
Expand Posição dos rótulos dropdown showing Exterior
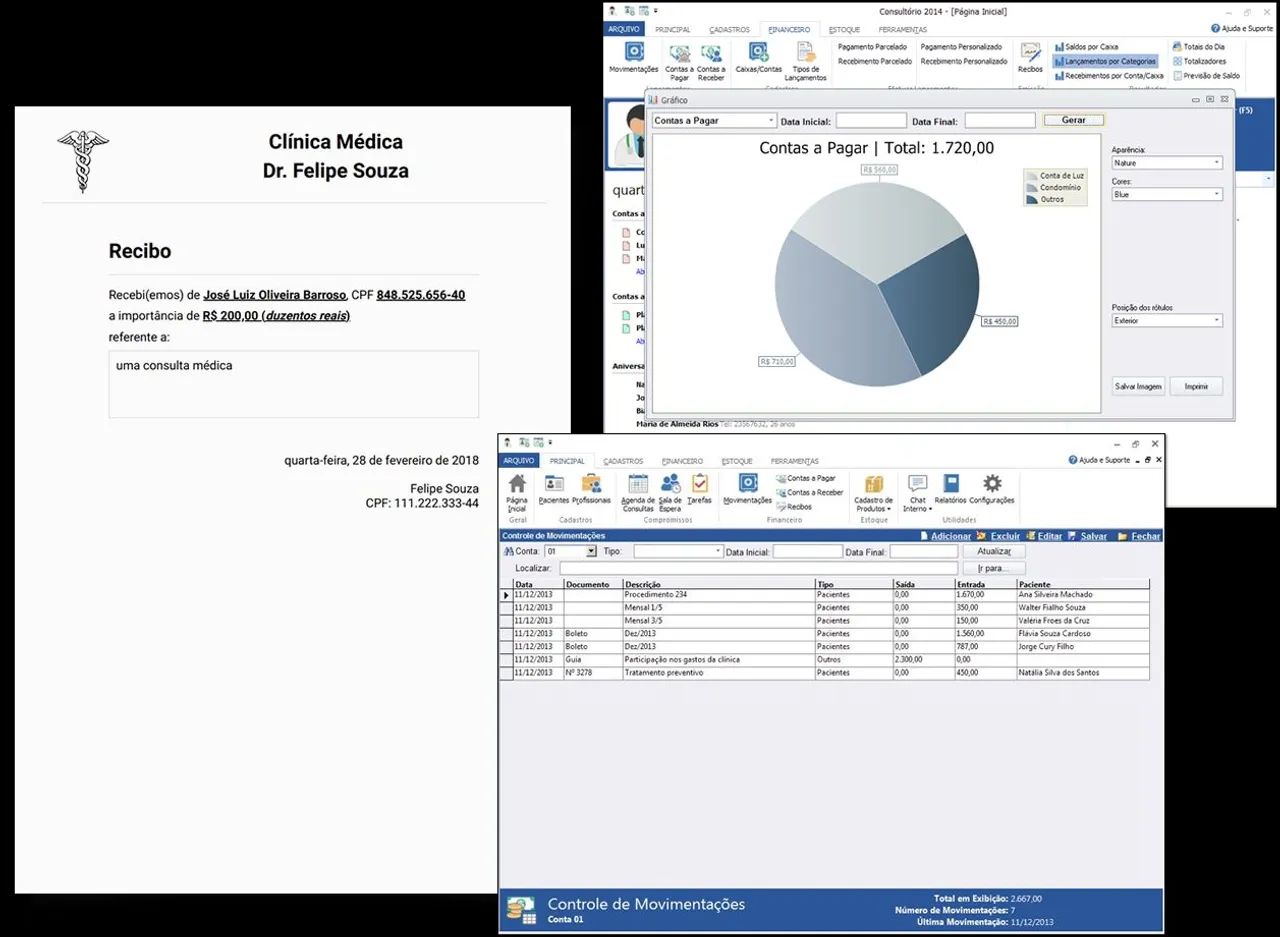coord(1216,321)
